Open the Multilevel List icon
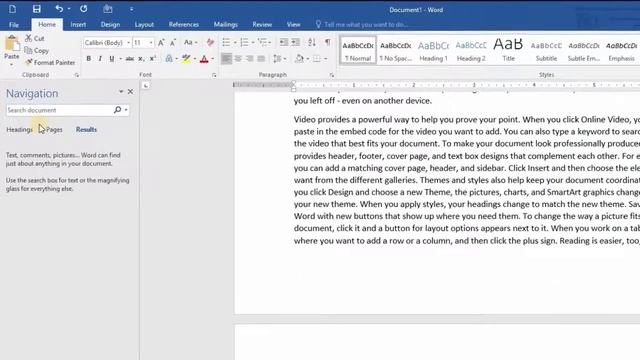640x360 pixels. tap(262, 42)
